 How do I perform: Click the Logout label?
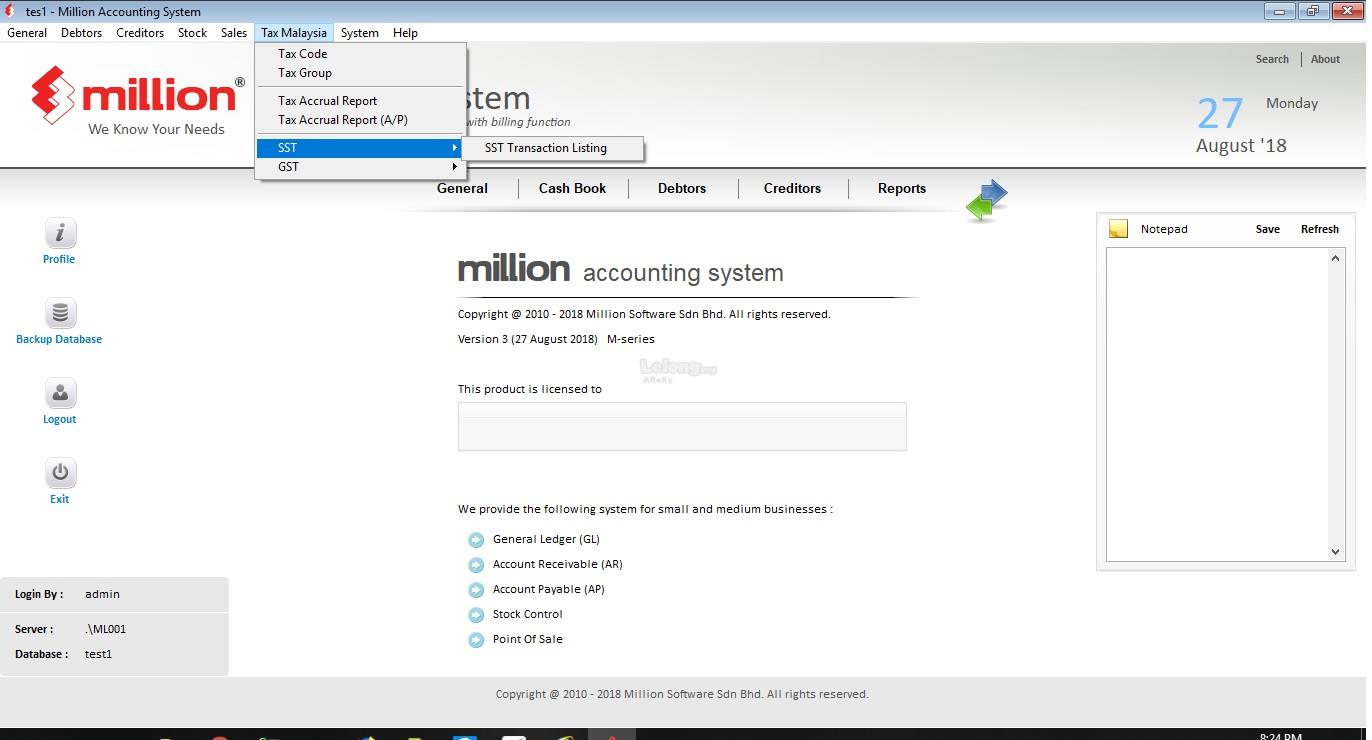coord(59,419)
